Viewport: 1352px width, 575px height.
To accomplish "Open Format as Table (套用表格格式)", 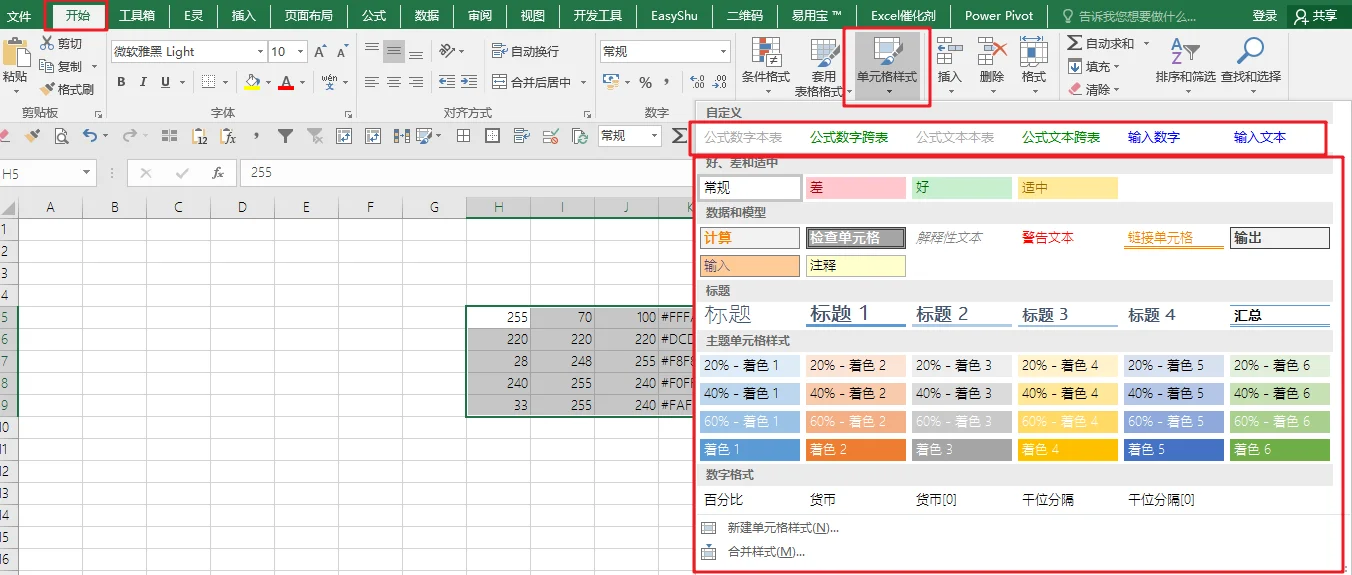I will pyautogui.click(x=823, y=68).
